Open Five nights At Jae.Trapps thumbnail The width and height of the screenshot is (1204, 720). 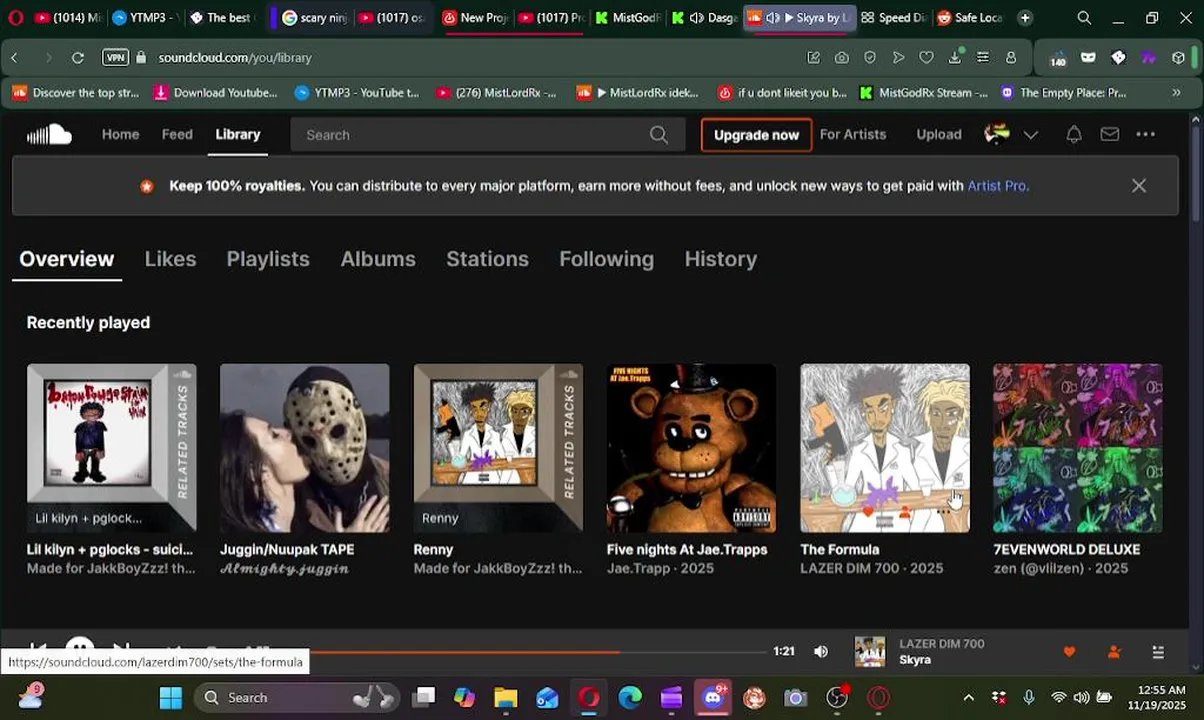point(691,448)
